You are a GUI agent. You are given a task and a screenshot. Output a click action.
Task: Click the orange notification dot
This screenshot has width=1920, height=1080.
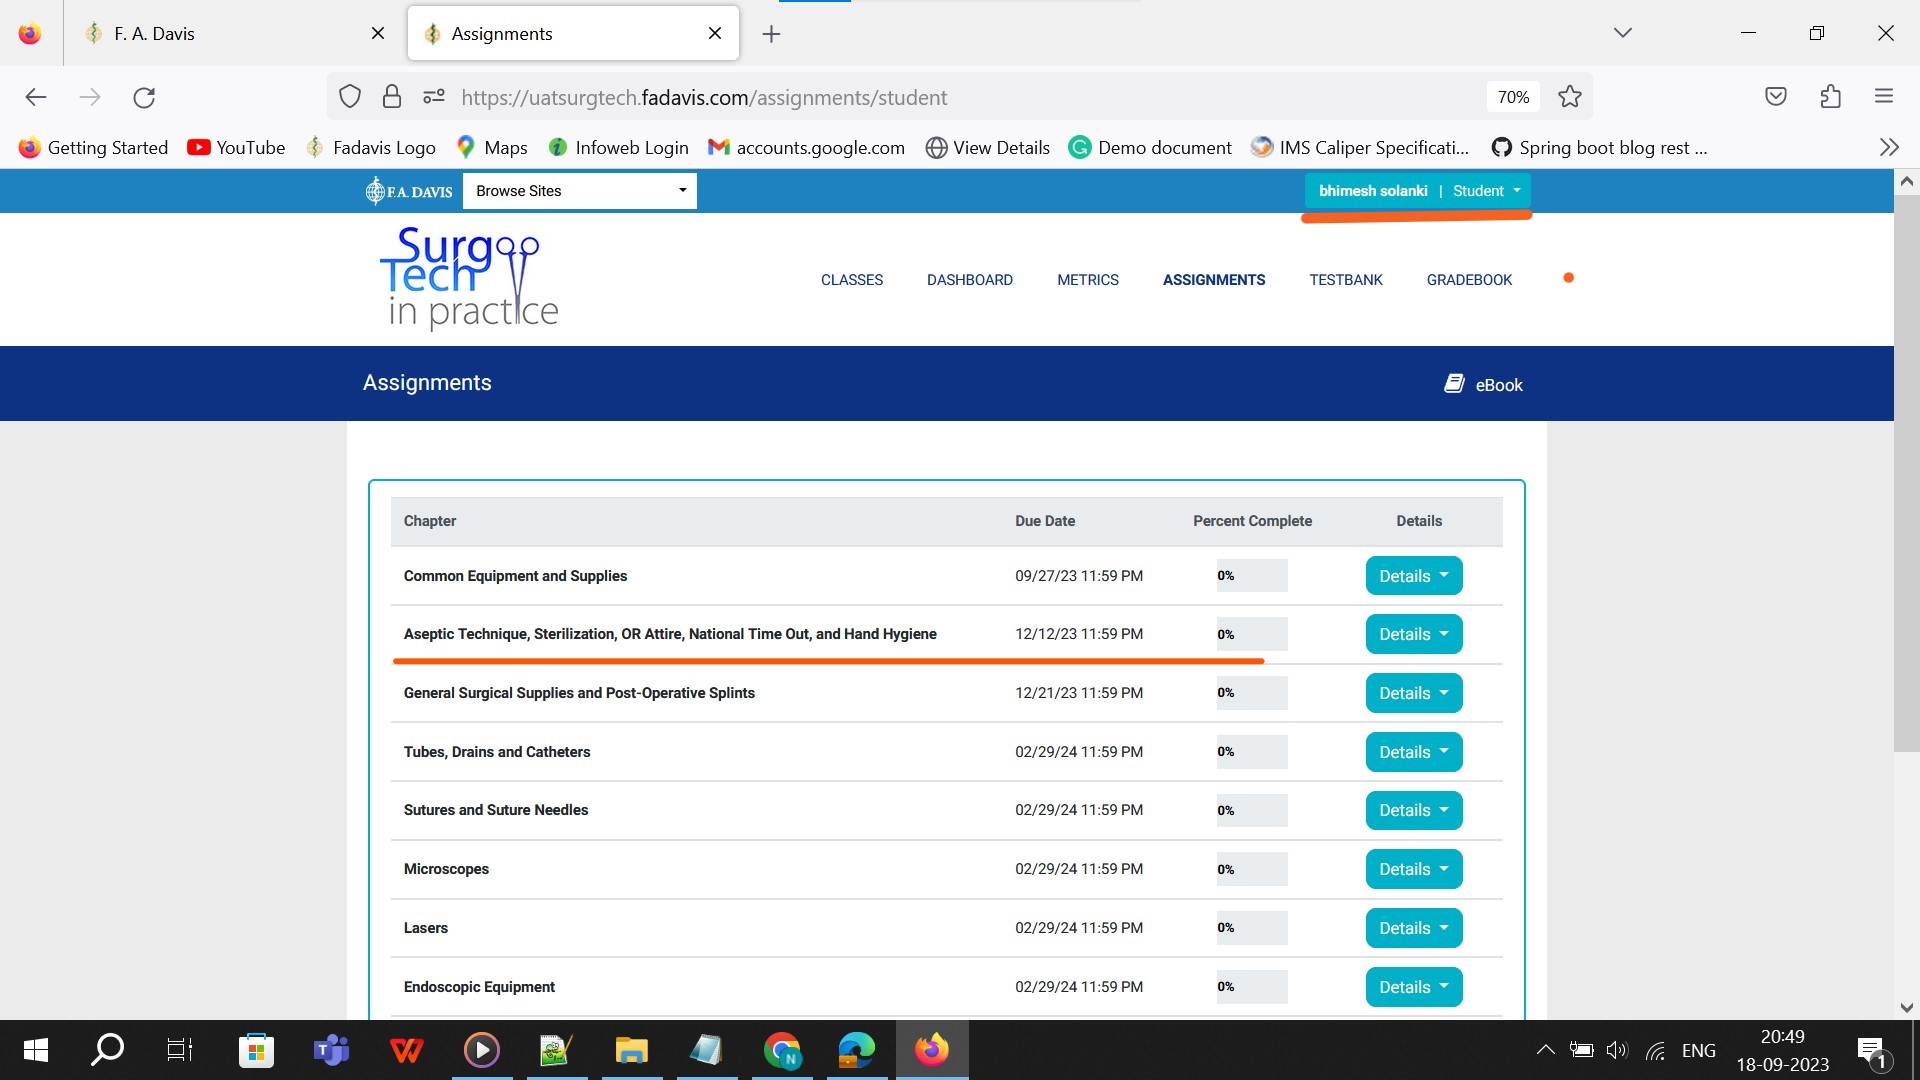coord(1568,278)
